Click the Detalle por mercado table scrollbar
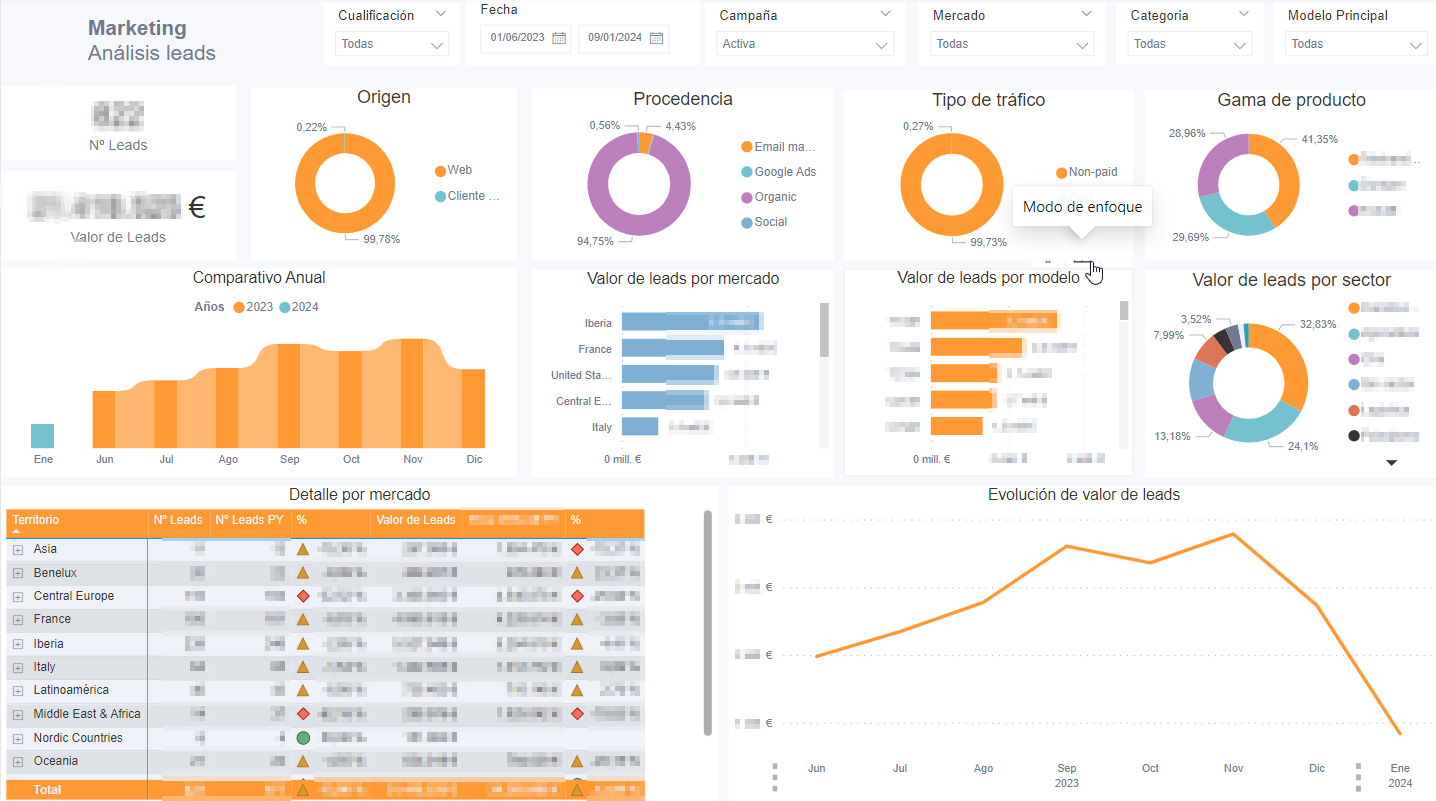Viewport: 1436px width, 801px height. click(x=708, y=623)
